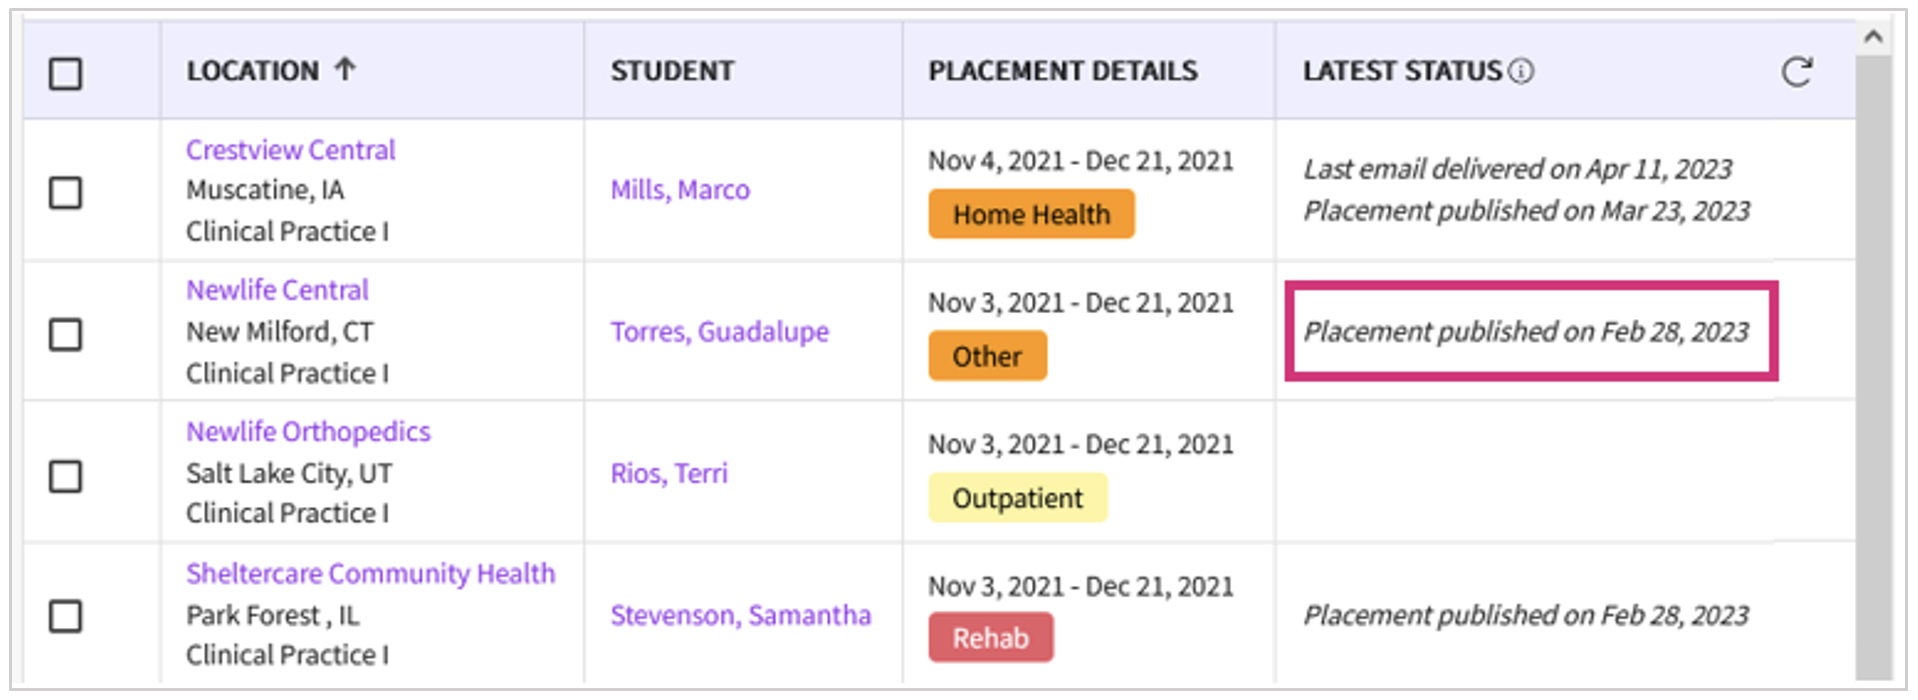This screenshot has width=1918, height=700.
Task: Toggle the select-all header checkbox
Action: (x=66, y=73)
